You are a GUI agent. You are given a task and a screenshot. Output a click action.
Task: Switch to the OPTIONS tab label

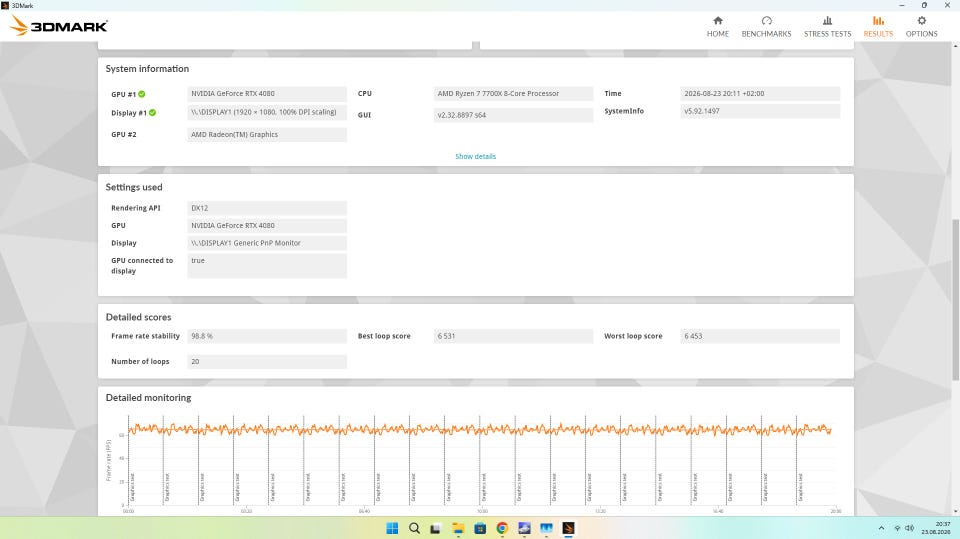(921, 34)
